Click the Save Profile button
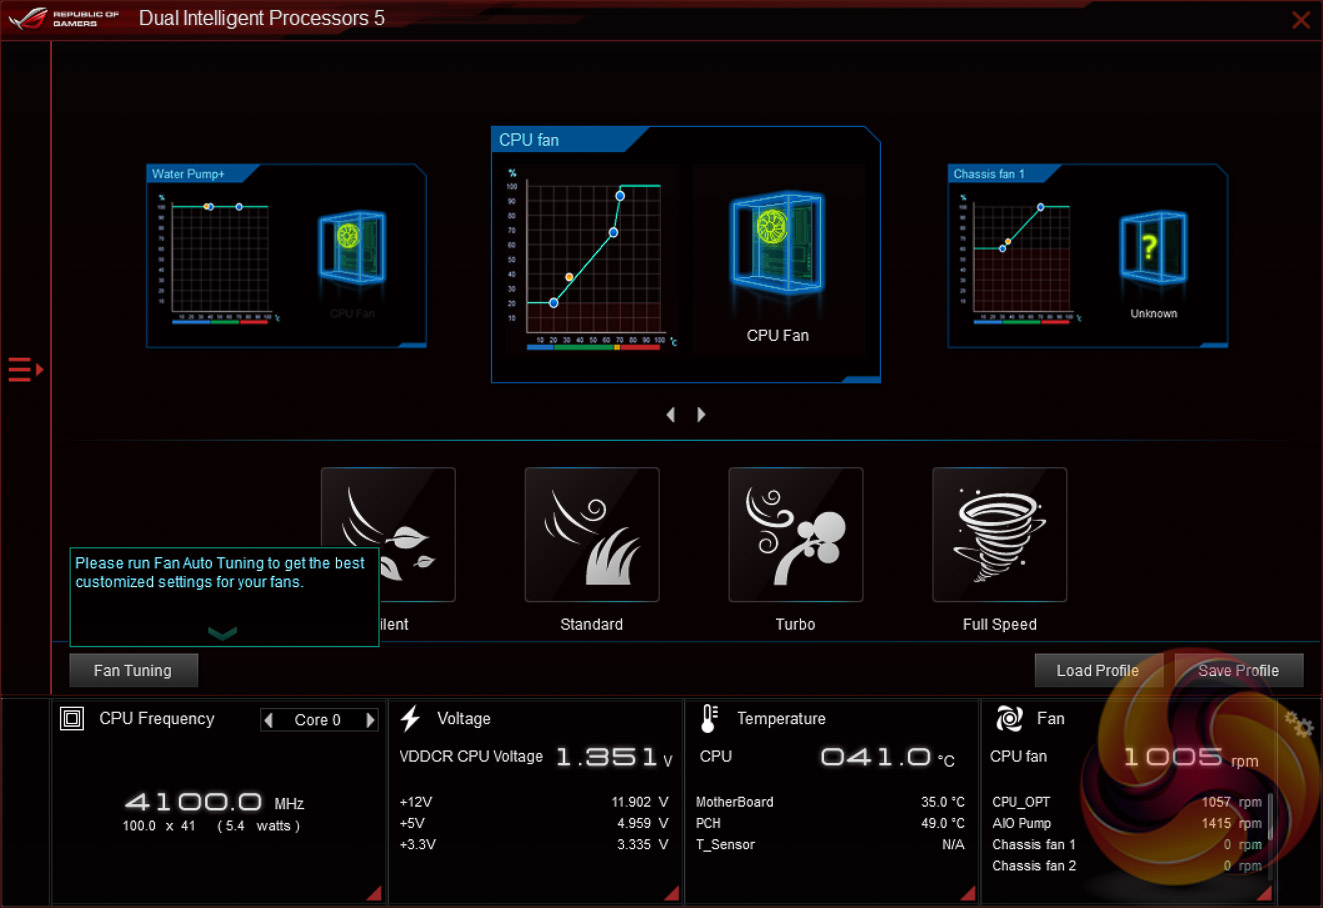The image size is (1323, 908). (1239, 670)
